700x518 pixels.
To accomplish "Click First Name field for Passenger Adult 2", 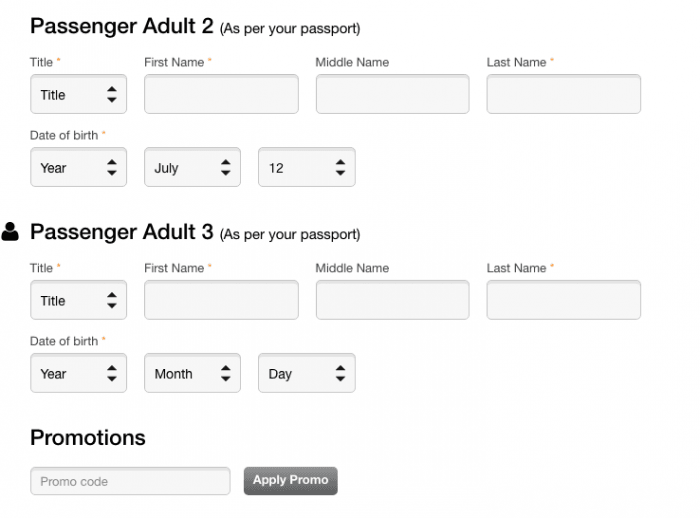I will coord(221,94).
